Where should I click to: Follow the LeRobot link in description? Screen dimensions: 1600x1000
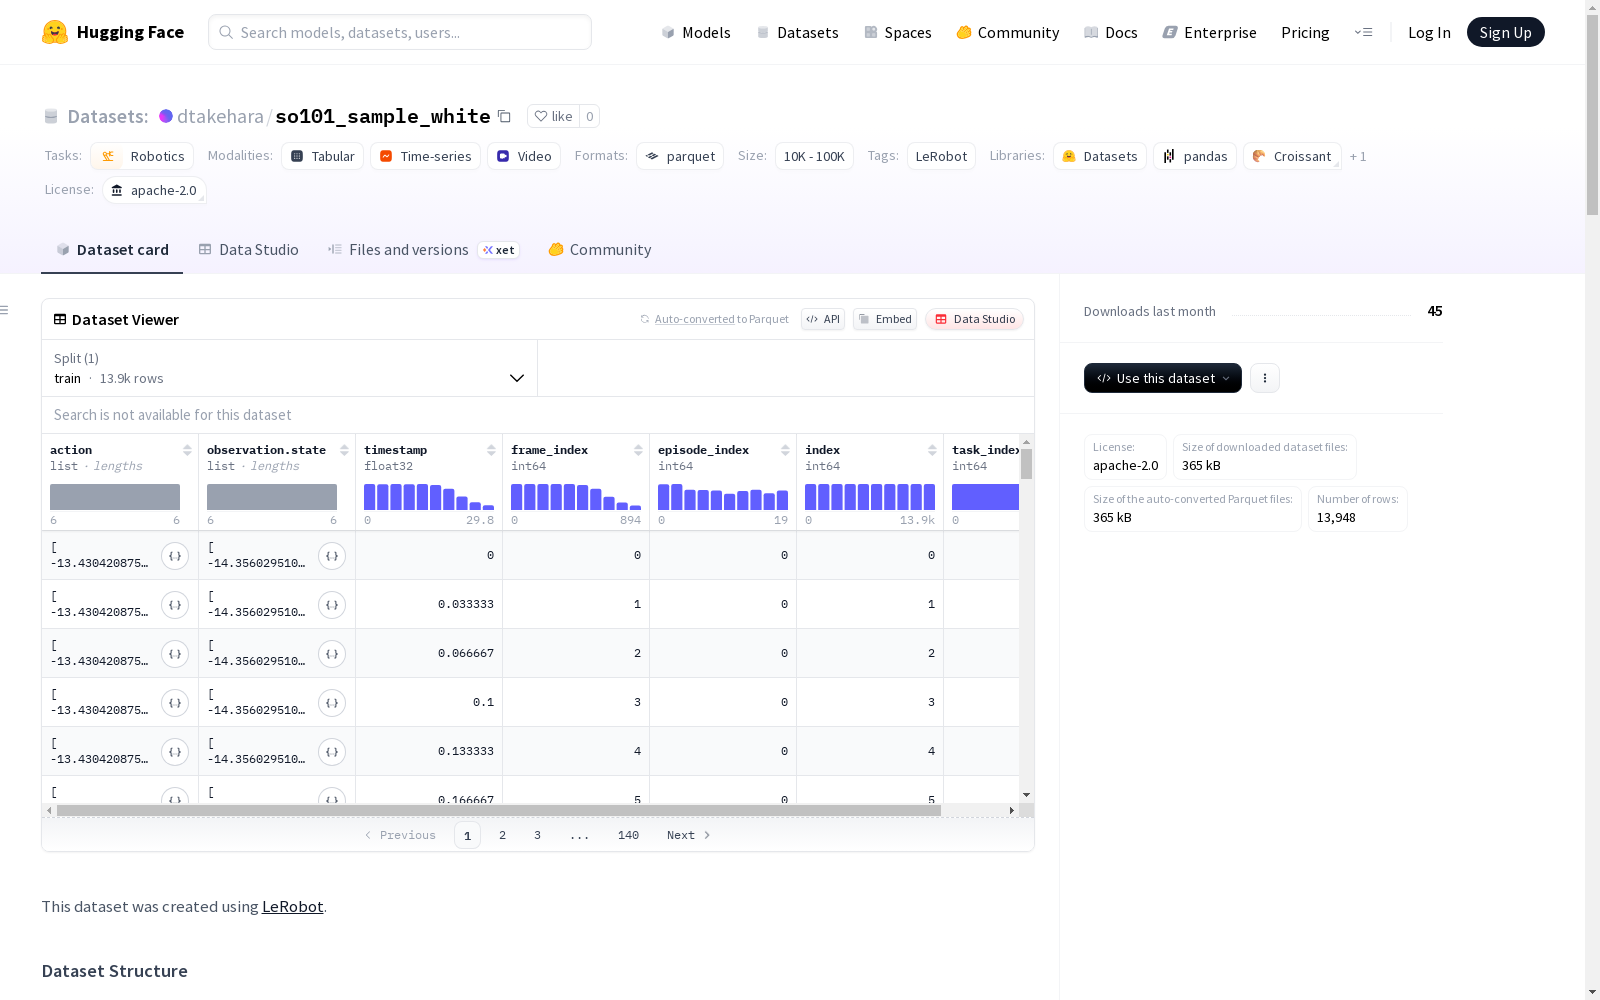(292, 907)
